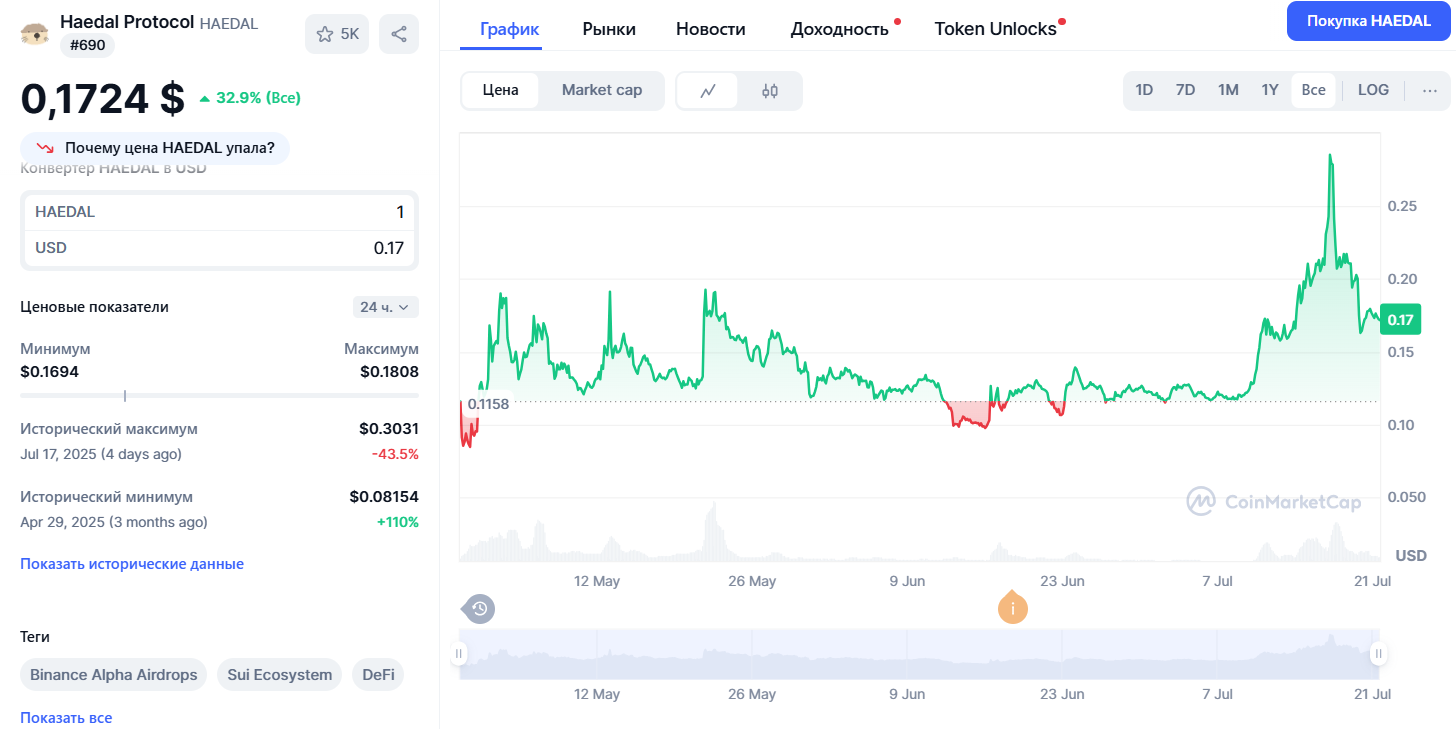Click the #690 rank badge
This screenshot has height=729, width=1456.
[x=88, y=45]
